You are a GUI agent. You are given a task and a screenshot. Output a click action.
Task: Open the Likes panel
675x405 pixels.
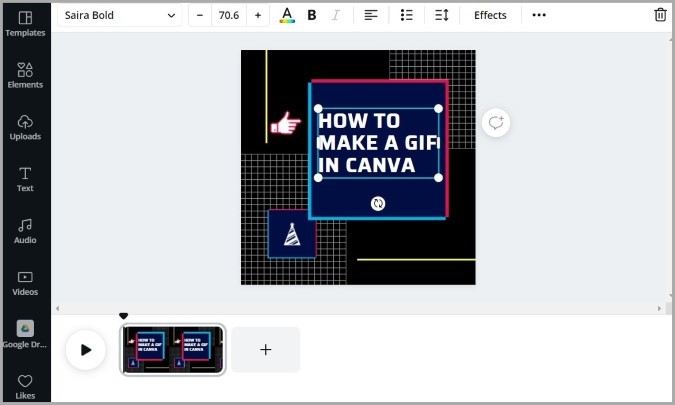point(25,386)
